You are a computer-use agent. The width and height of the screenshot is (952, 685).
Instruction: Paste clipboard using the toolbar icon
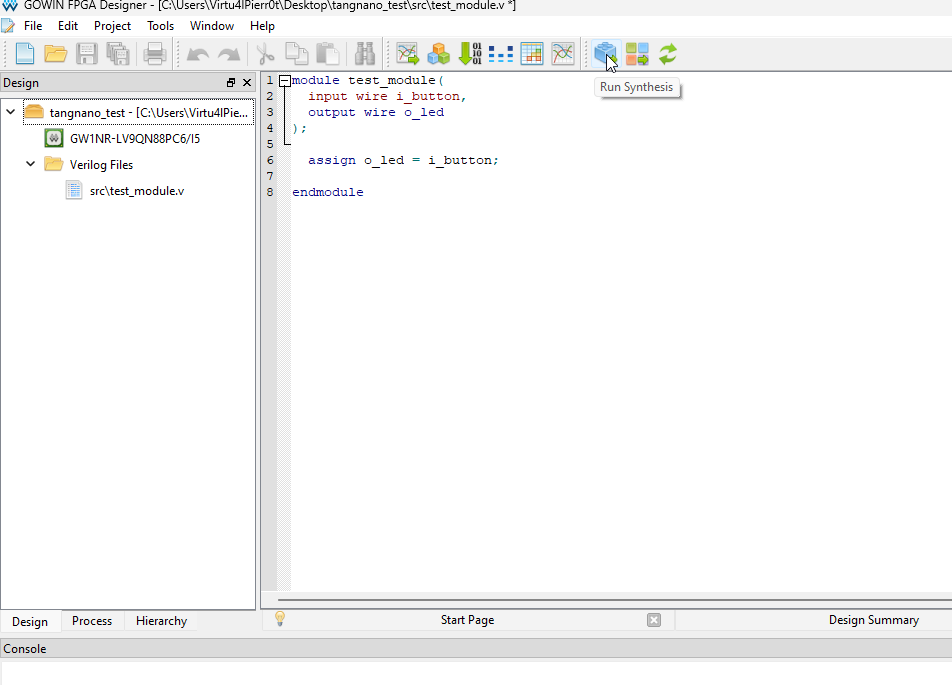328,53
